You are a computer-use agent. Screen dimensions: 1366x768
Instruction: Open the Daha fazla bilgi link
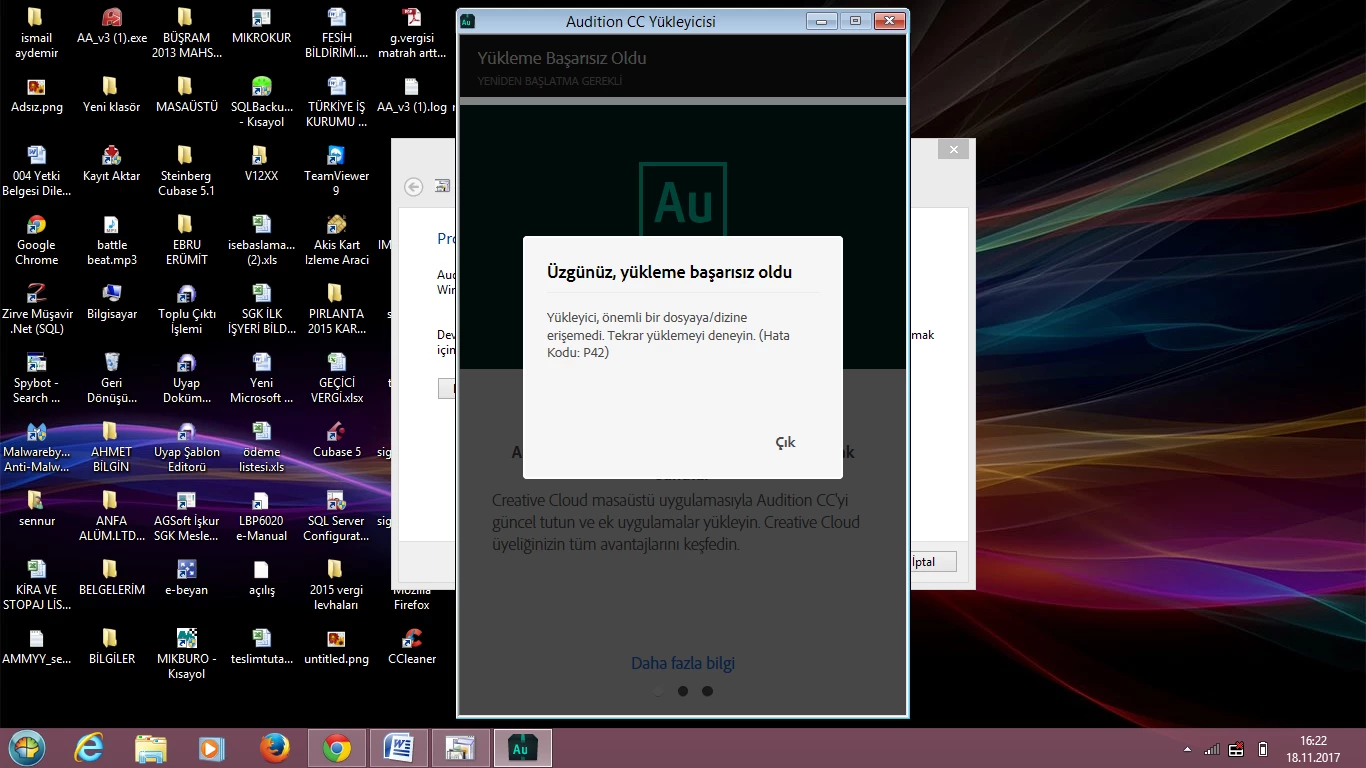point(683,663)
